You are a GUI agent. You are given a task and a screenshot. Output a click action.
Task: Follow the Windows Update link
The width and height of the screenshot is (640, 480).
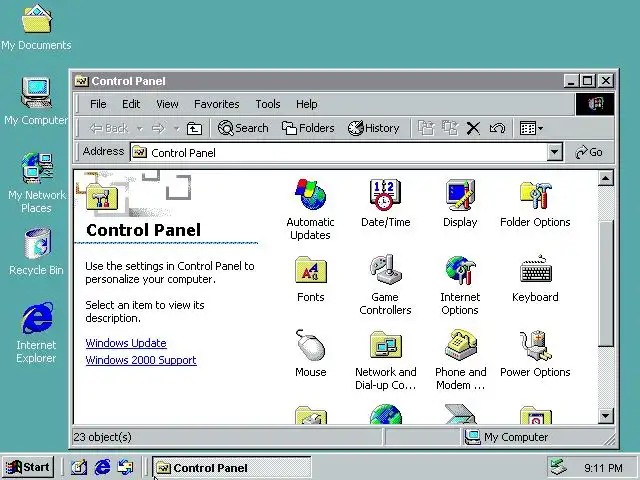click(x=126, y=343)
